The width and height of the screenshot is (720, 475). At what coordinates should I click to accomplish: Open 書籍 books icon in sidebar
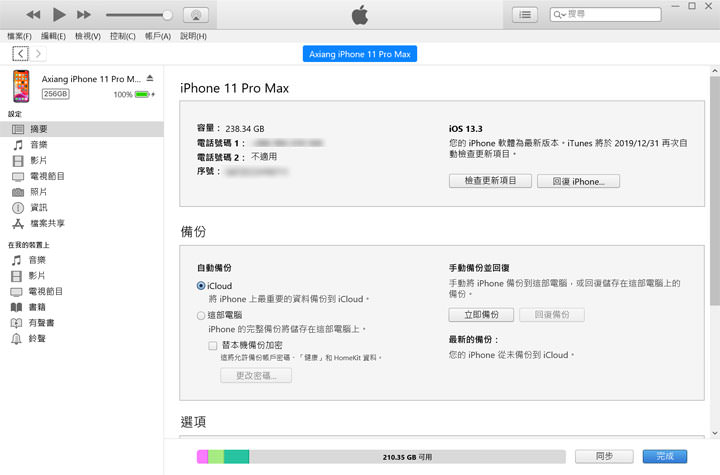(17, 307)
